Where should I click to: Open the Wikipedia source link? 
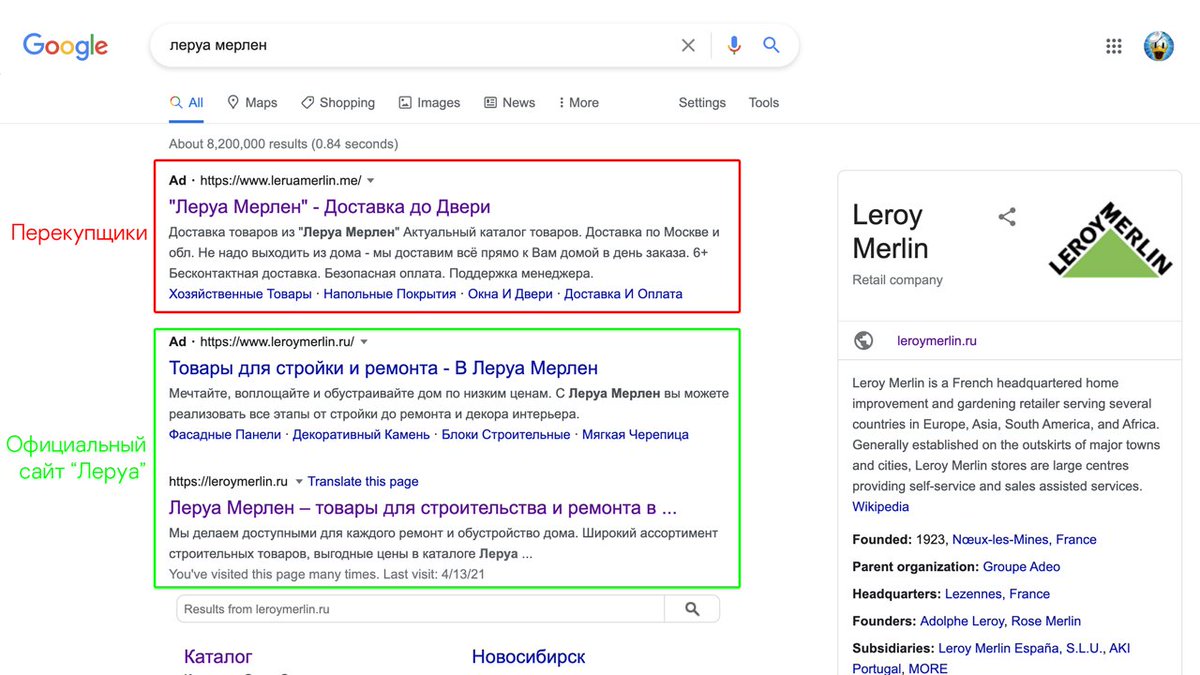[881, 507]
